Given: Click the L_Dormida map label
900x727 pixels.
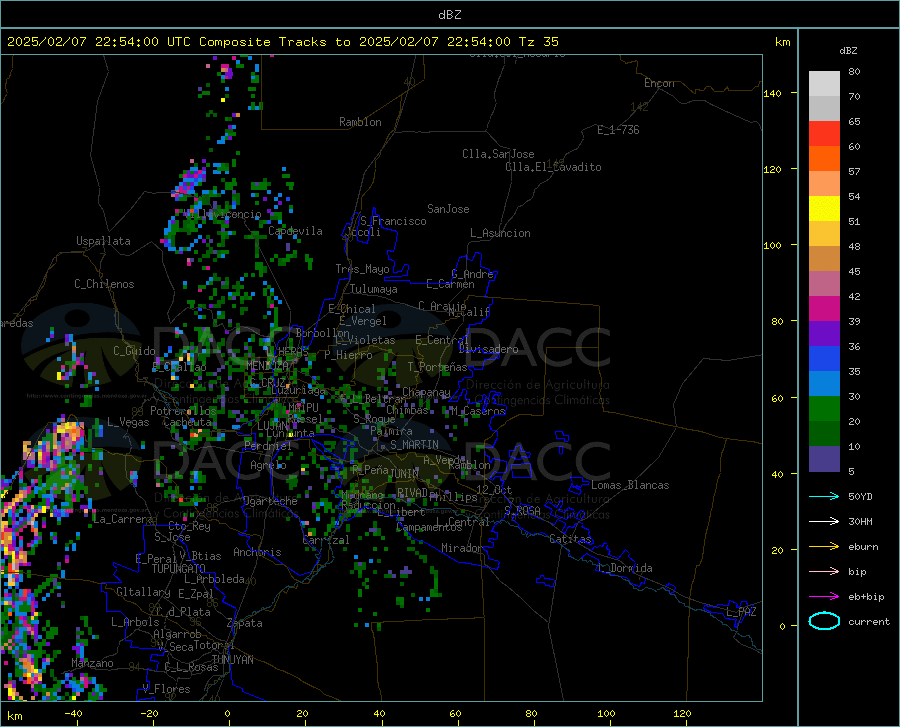Looking at the screenshot, I should [x=624, y=568].
